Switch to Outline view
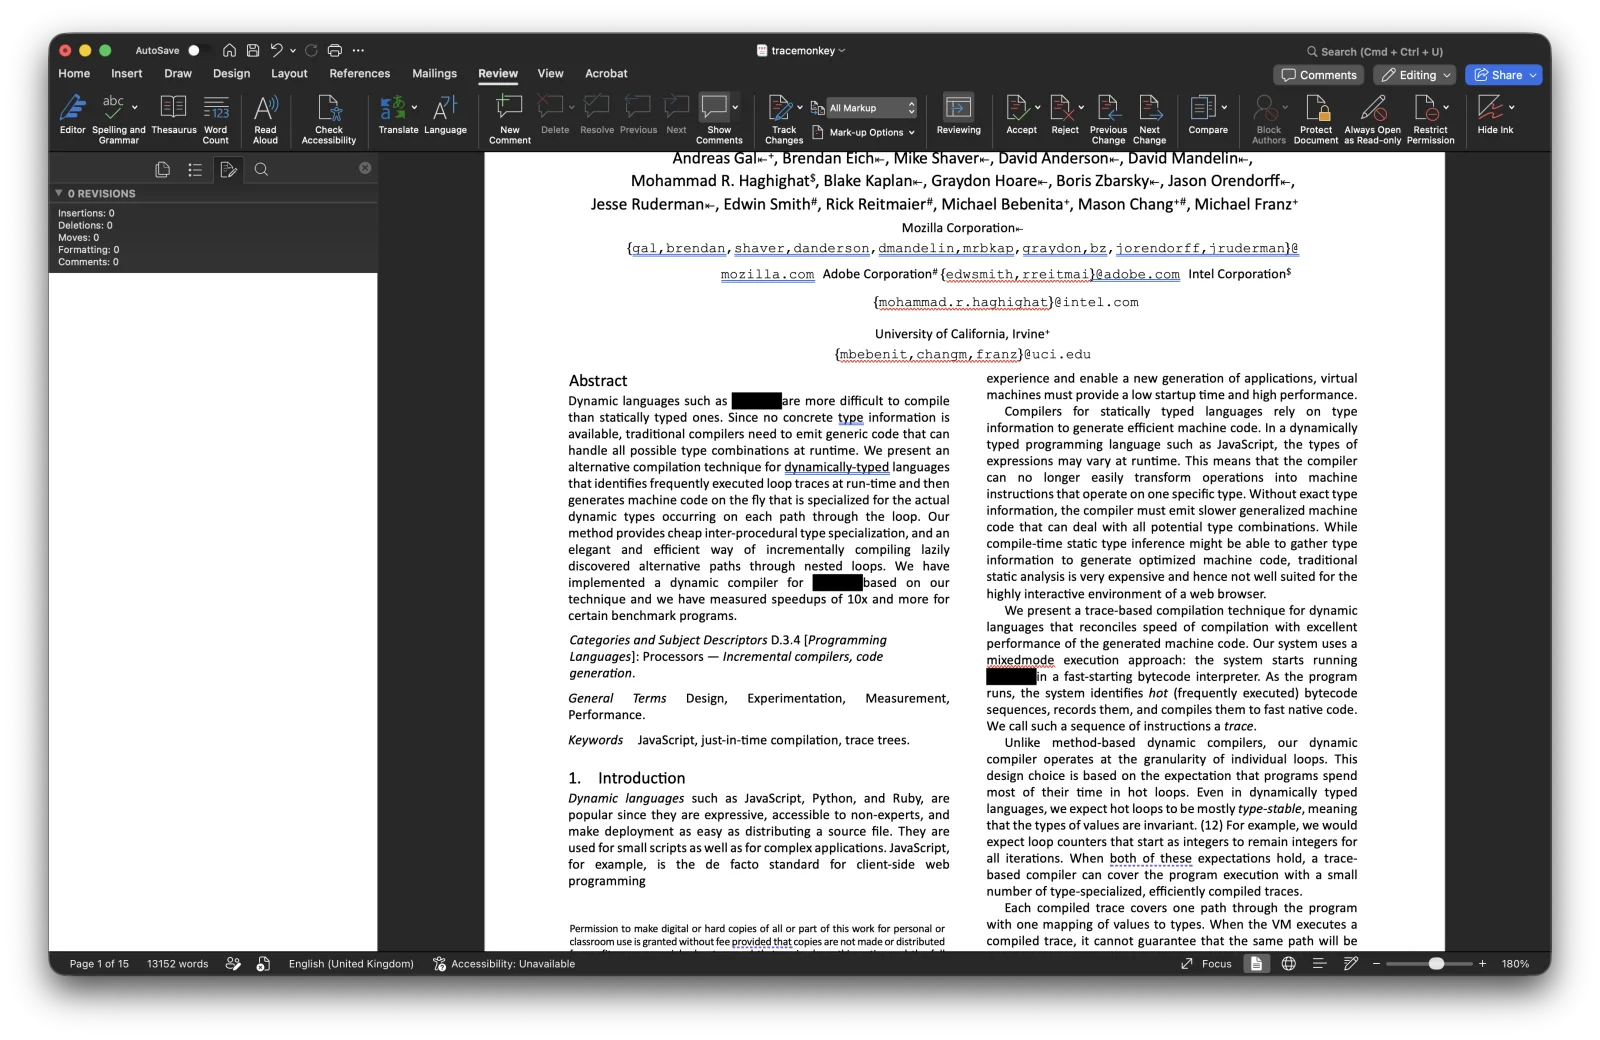Screen dimensions: 1600x1040 pos(1319,964)
